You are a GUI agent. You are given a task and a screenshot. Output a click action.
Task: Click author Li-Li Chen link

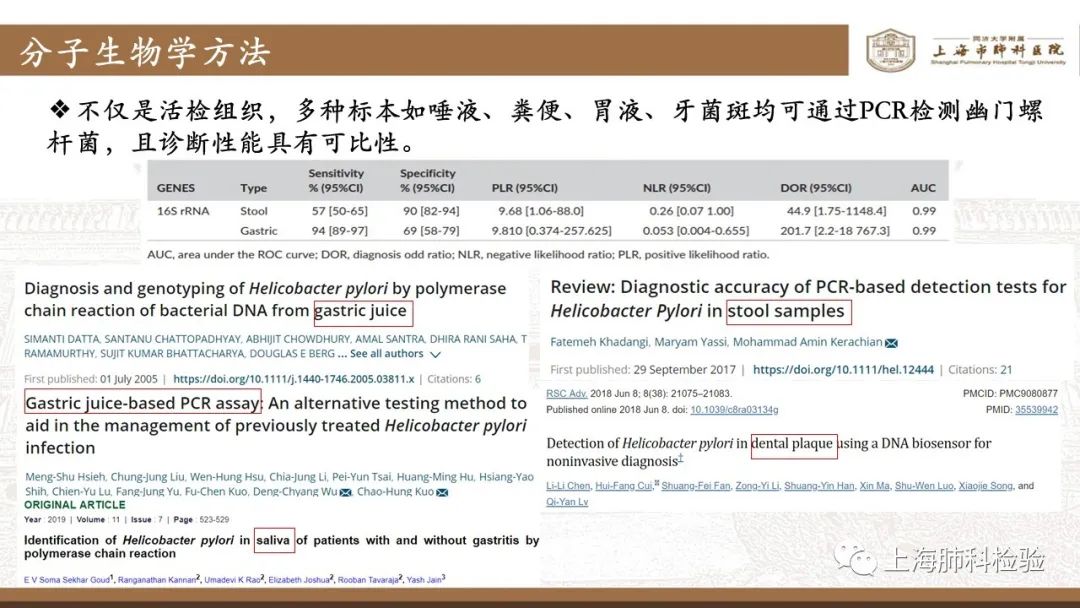[x=570, y=486]
